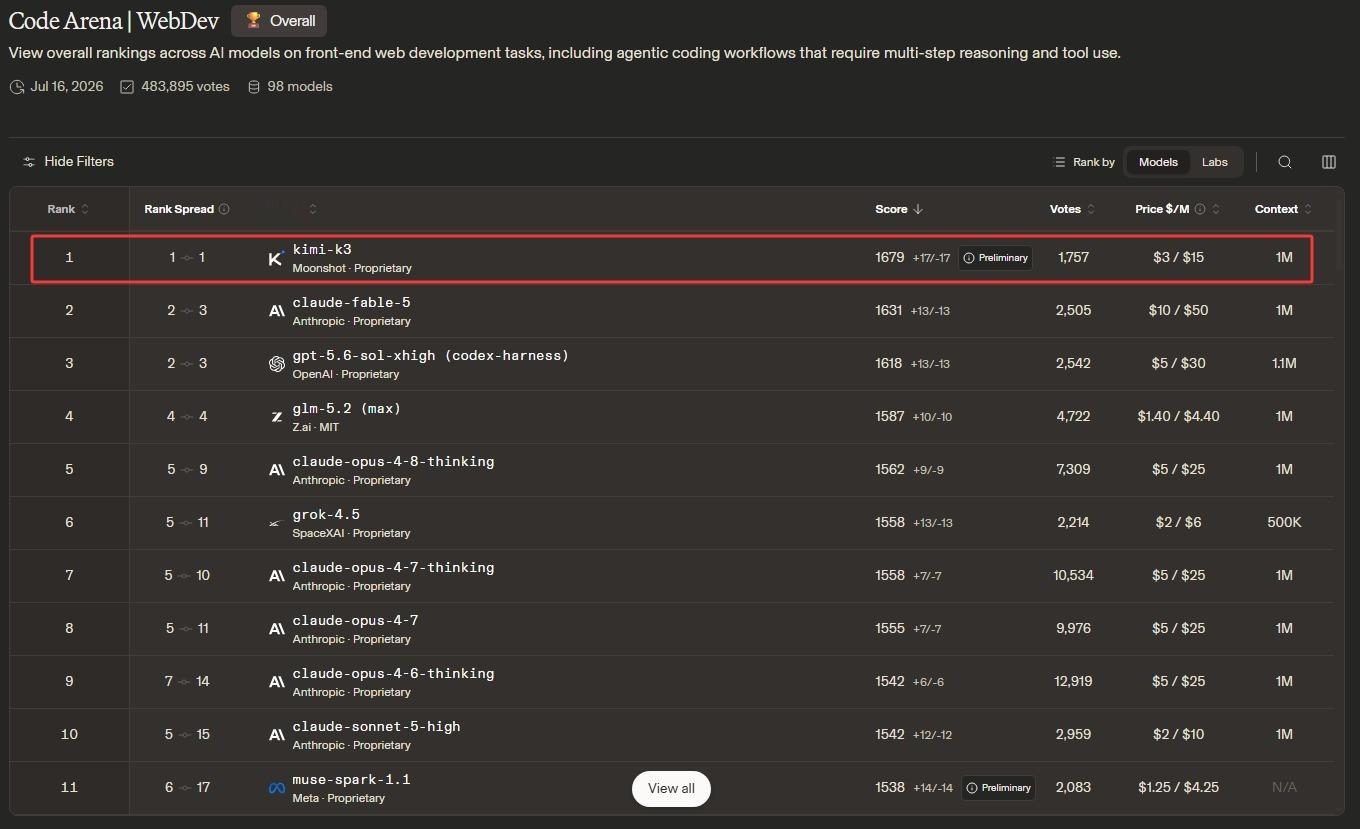Sort by Votes column header

click(1072, 209)
